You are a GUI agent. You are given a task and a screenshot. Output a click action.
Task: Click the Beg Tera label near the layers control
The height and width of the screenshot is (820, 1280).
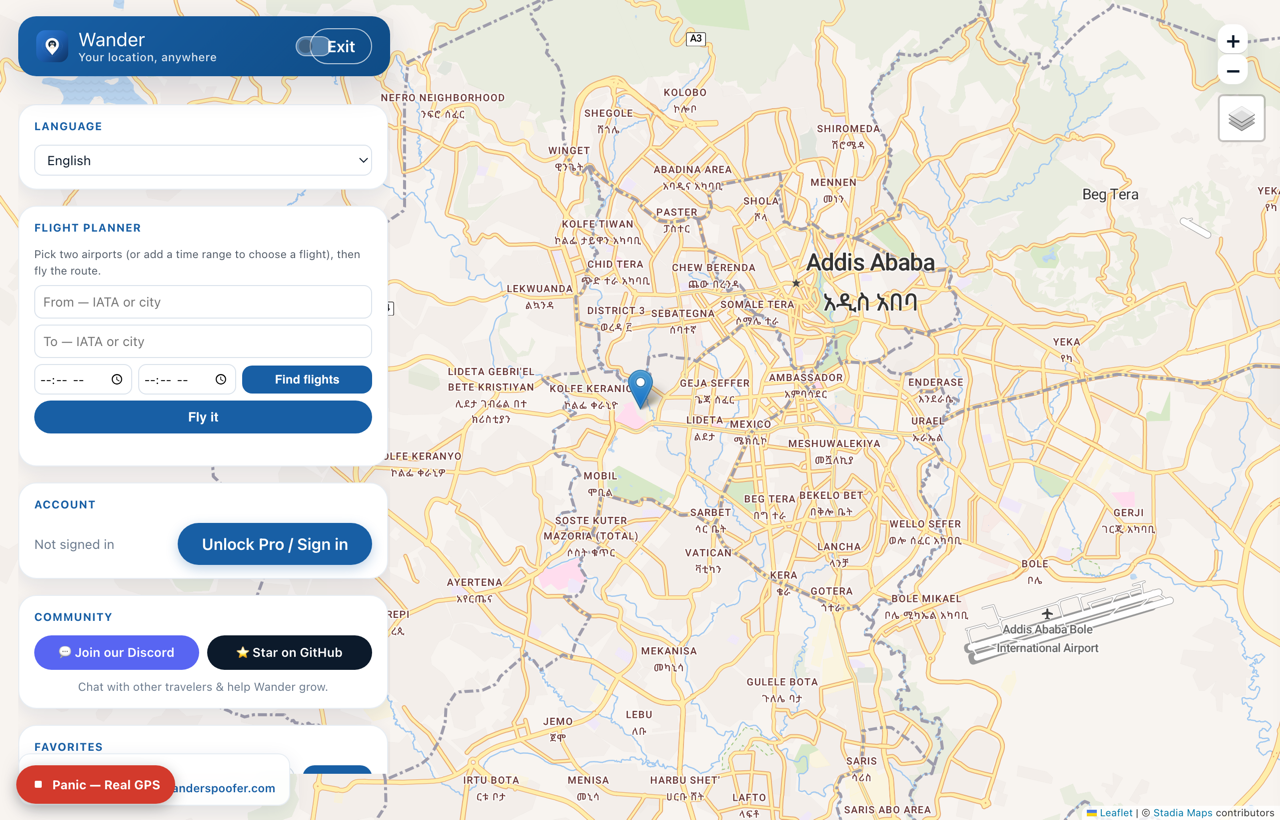click(1110, 194)
